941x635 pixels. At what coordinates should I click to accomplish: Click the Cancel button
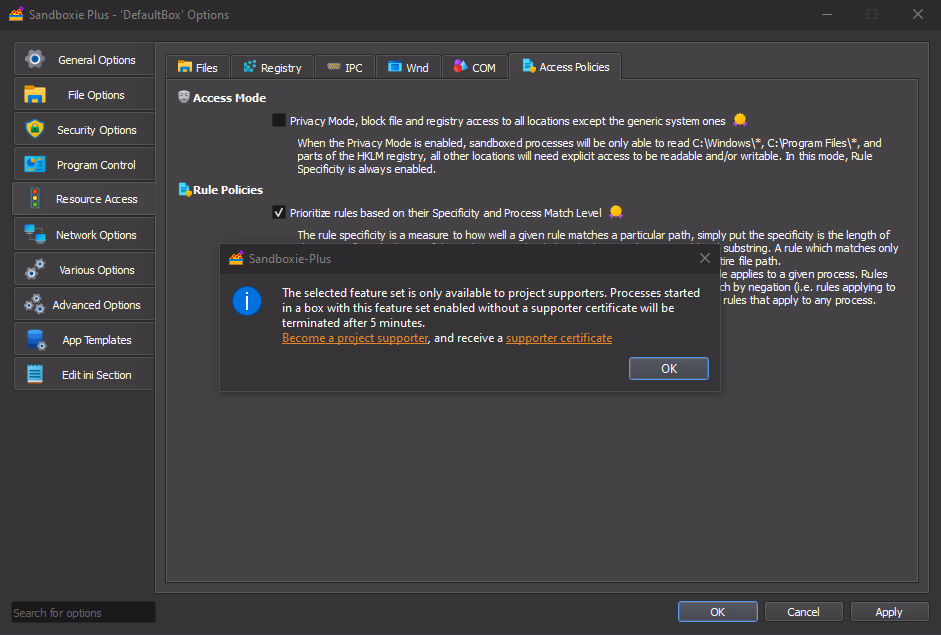coord(804,612)
